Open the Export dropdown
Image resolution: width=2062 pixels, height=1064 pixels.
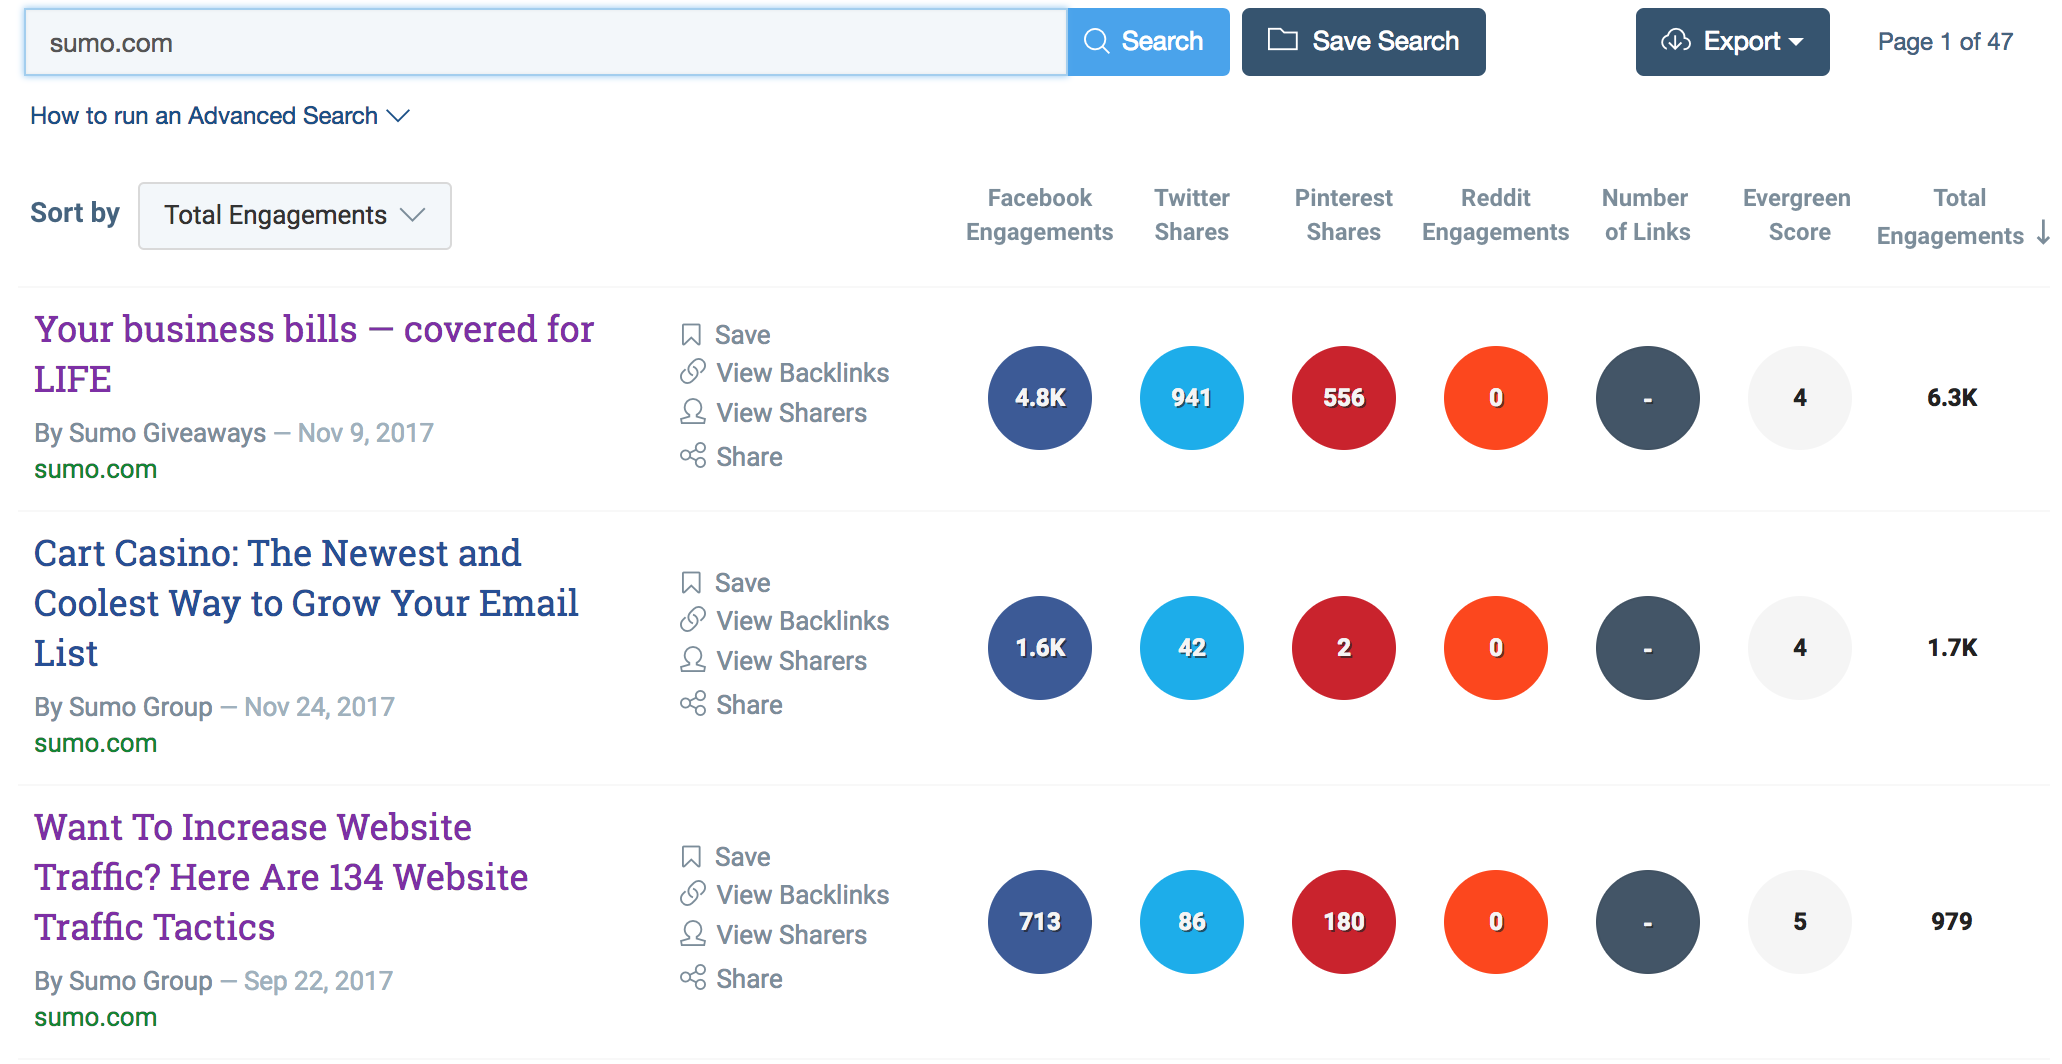click(1732, 42)
